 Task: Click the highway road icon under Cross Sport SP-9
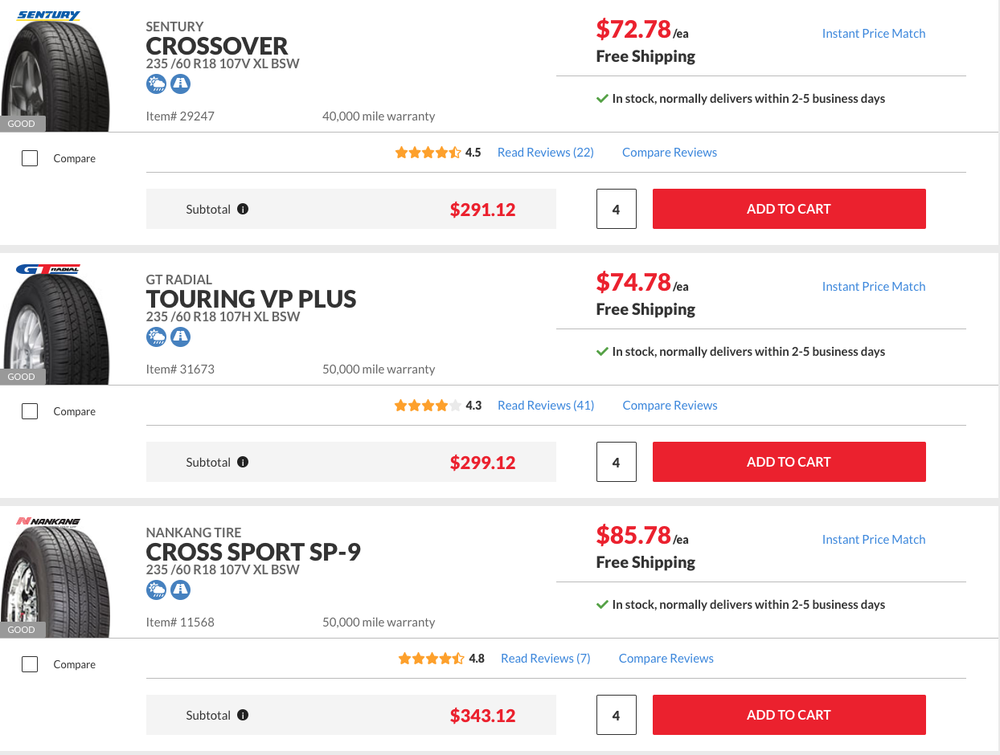[x=180, y=591]
